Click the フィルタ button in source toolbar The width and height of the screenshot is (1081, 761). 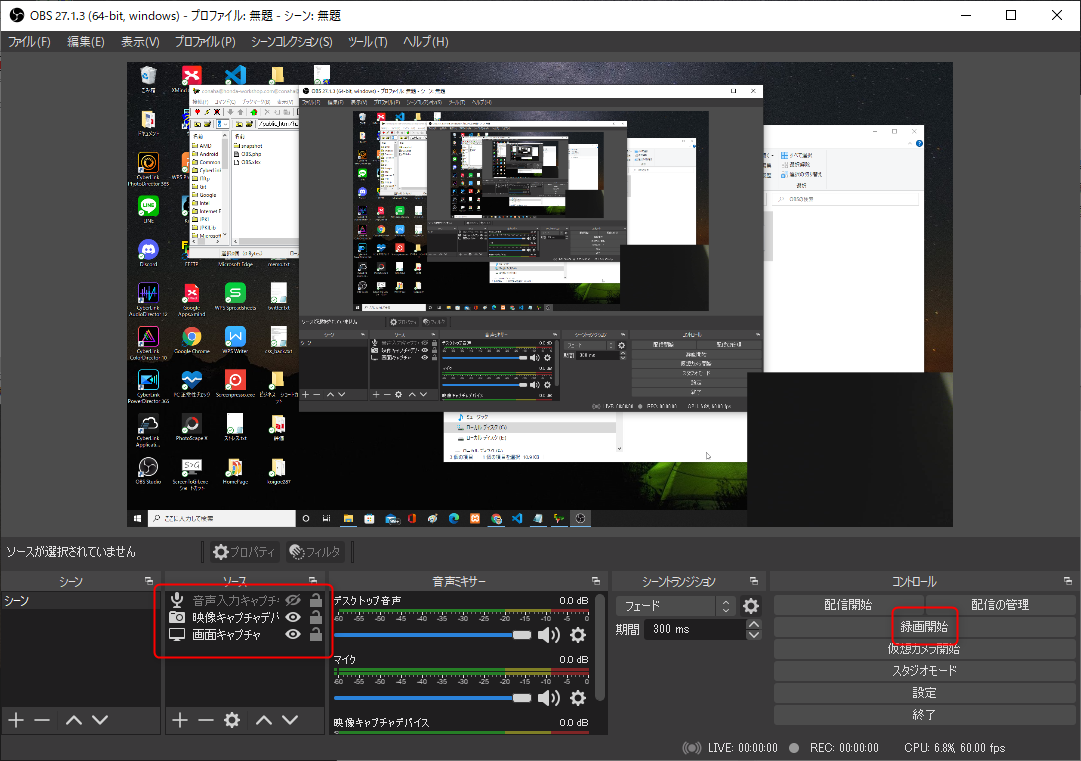pyautogui.click(x=316, y=551)
